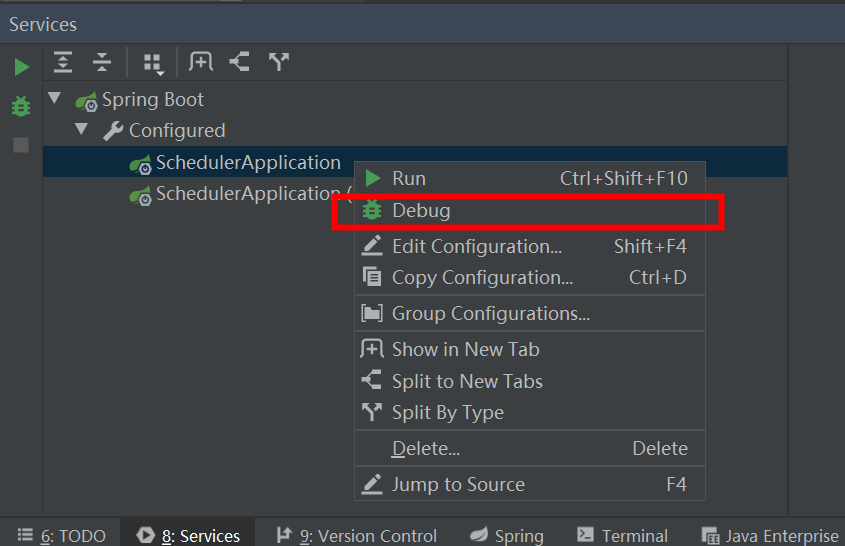845x546 pixels.
Task: Select the second SchedulerApplication tree item
Action: [x=240, y=193]
